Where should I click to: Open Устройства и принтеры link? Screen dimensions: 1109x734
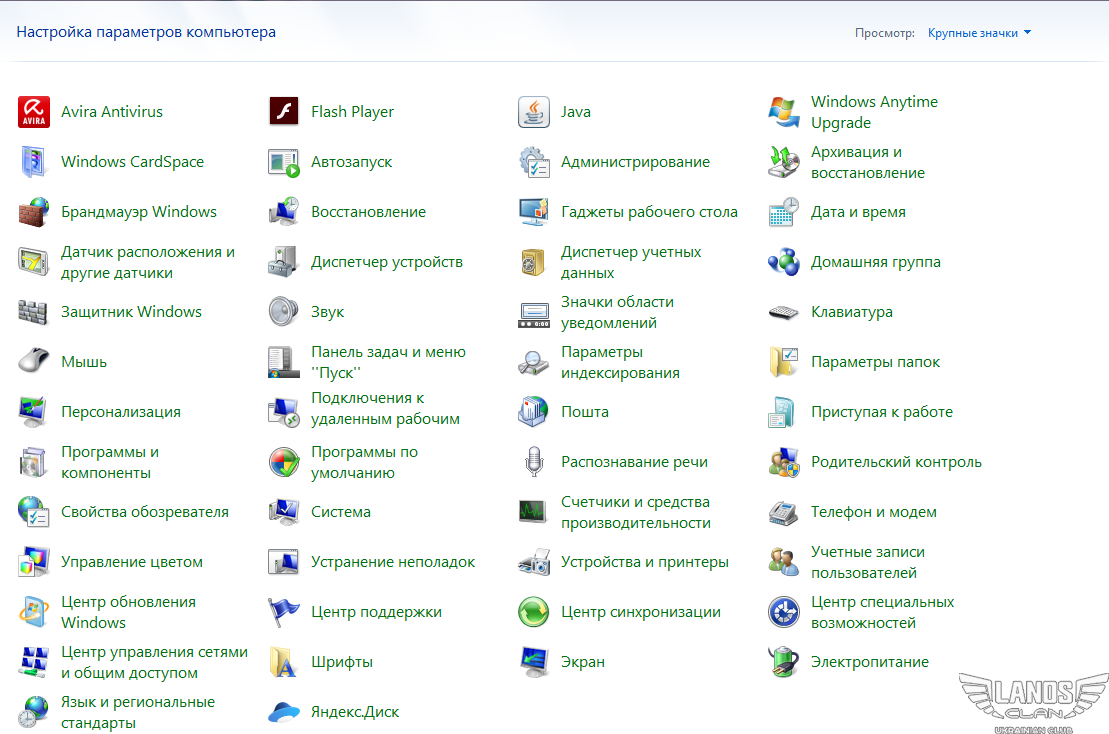pyautogui.click(x=645, y=562)
